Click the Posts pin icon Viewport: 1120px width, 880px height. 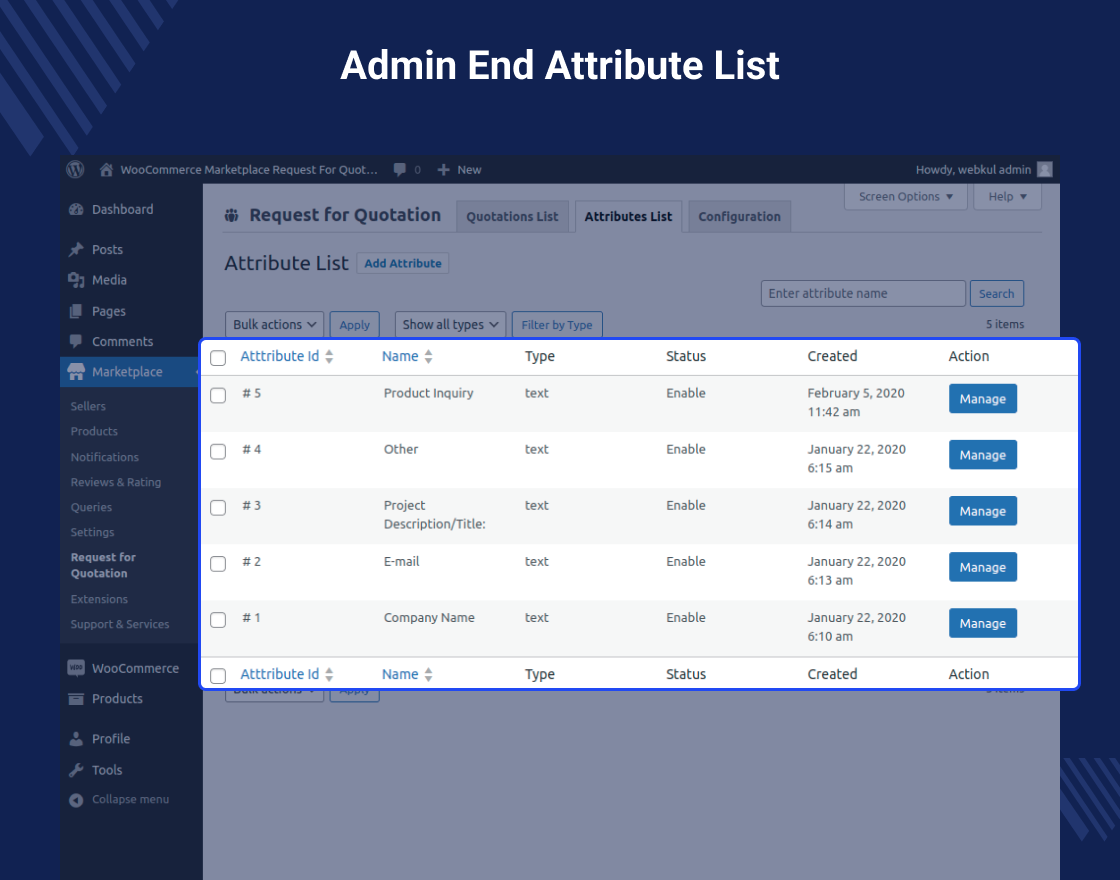click(x=76, y=249)
